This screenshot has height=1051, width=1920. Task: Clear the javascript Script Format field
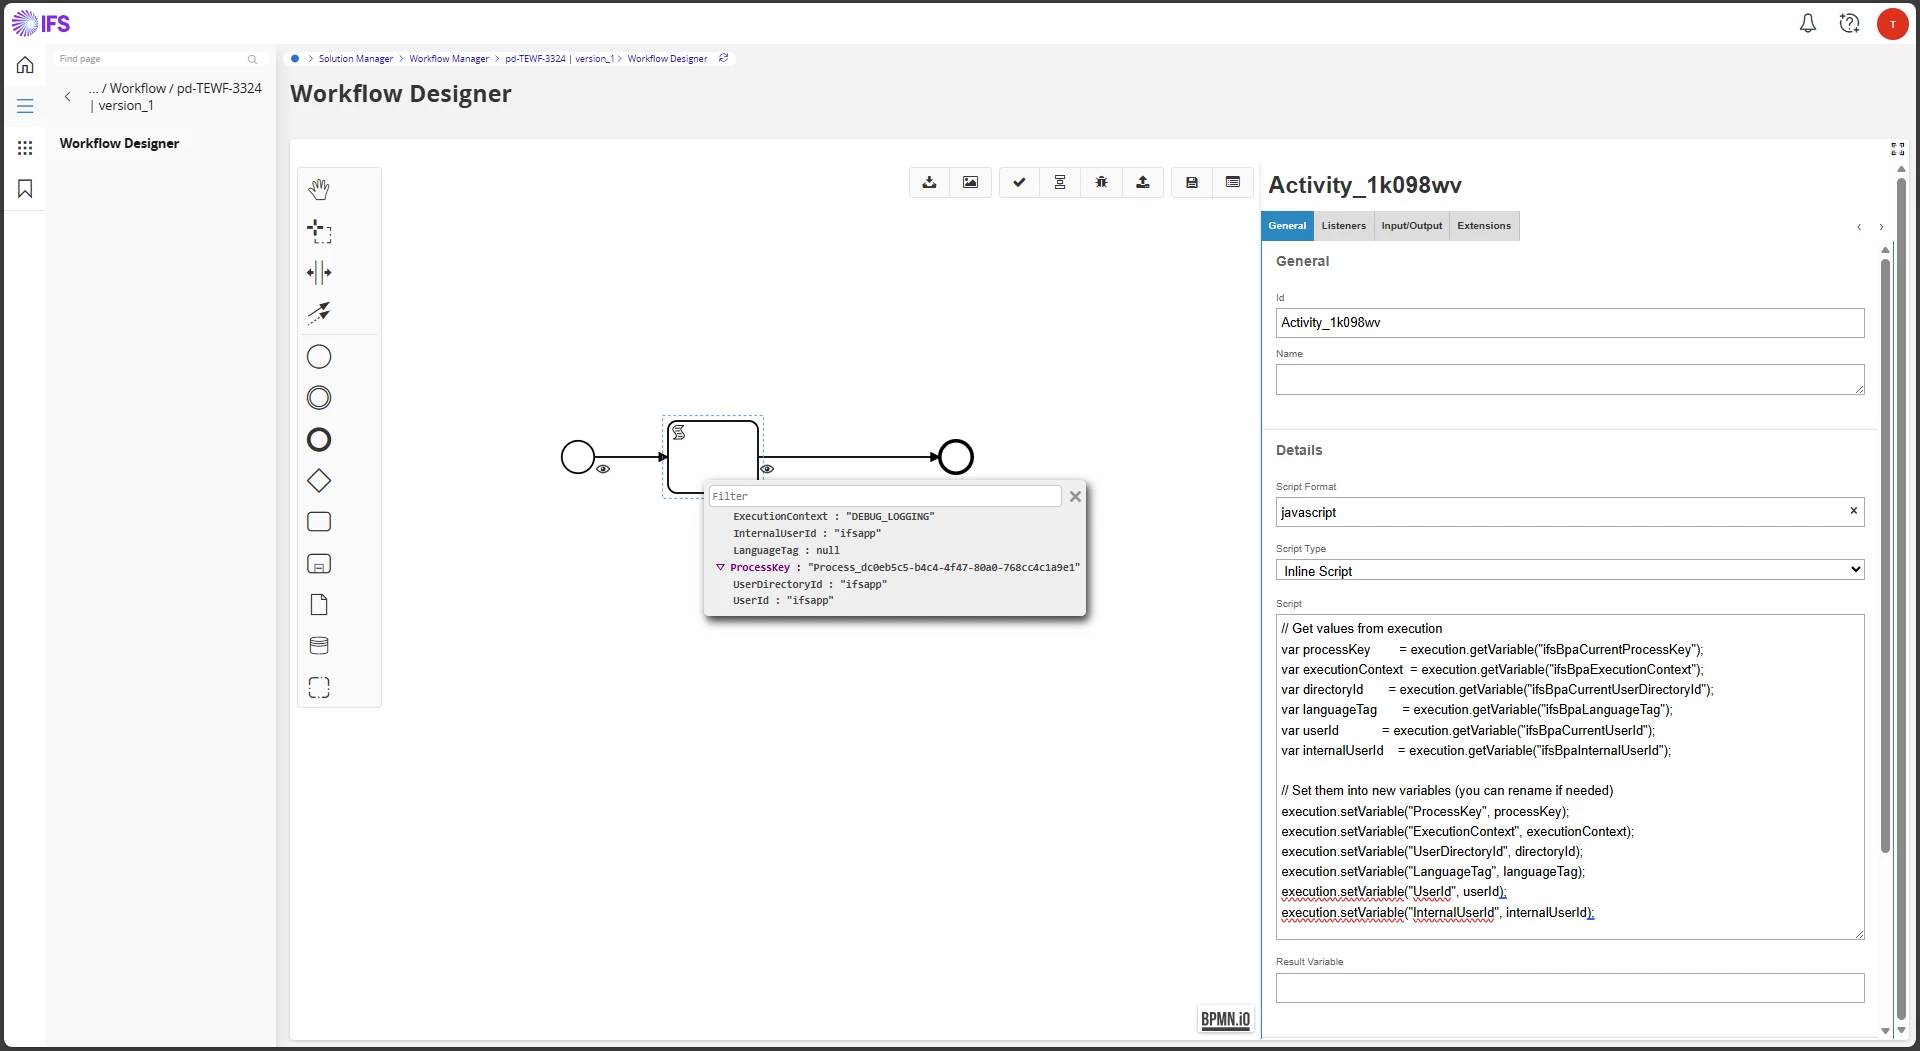coord(1853,511)
